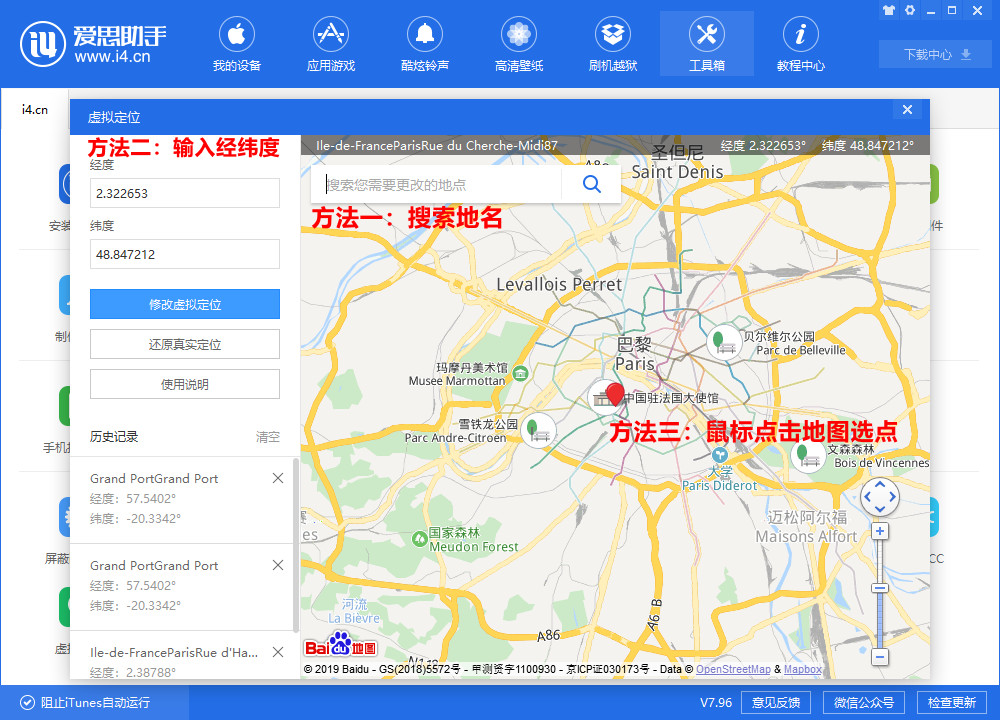1000x720 pixels.
Task: Open the 教程中心 (Tutorial Center) section
Action: [800, 43]
